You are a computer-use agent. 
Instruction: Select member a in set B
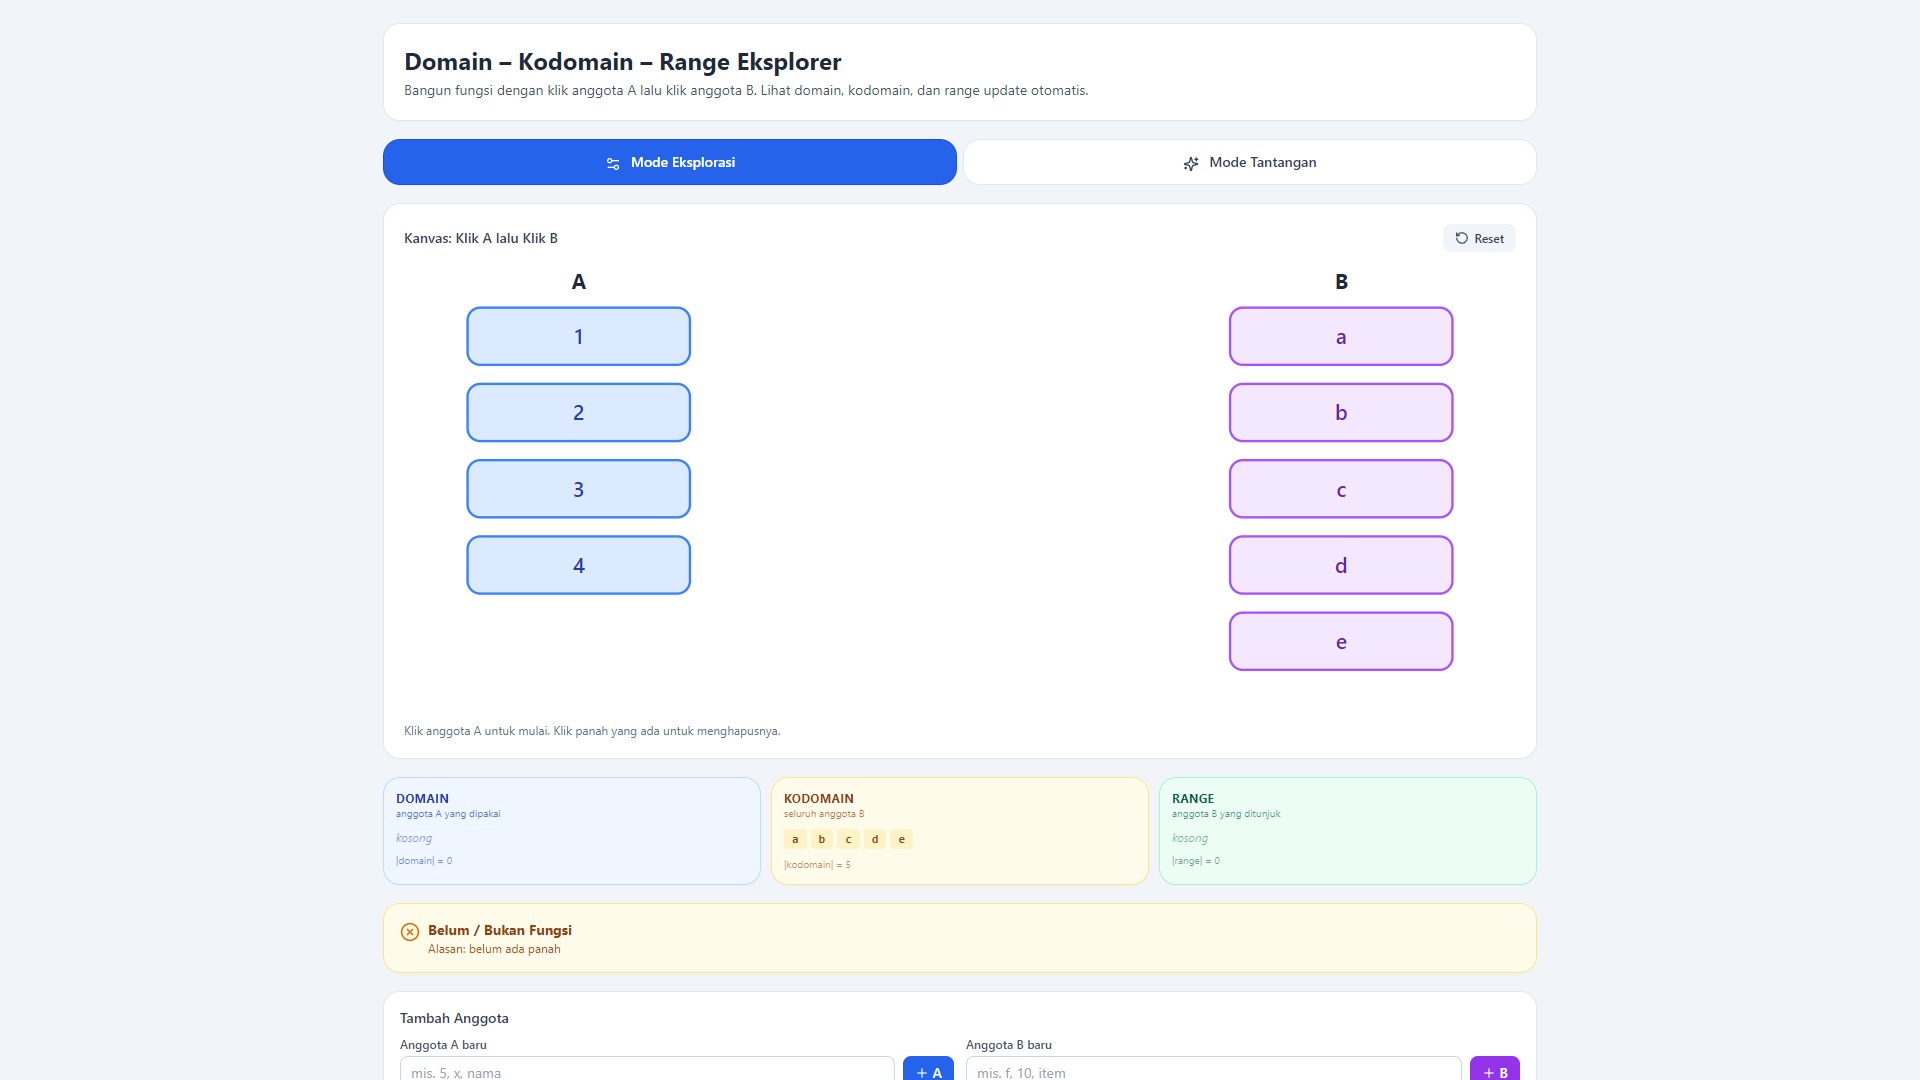click(x=1341, y=336)
